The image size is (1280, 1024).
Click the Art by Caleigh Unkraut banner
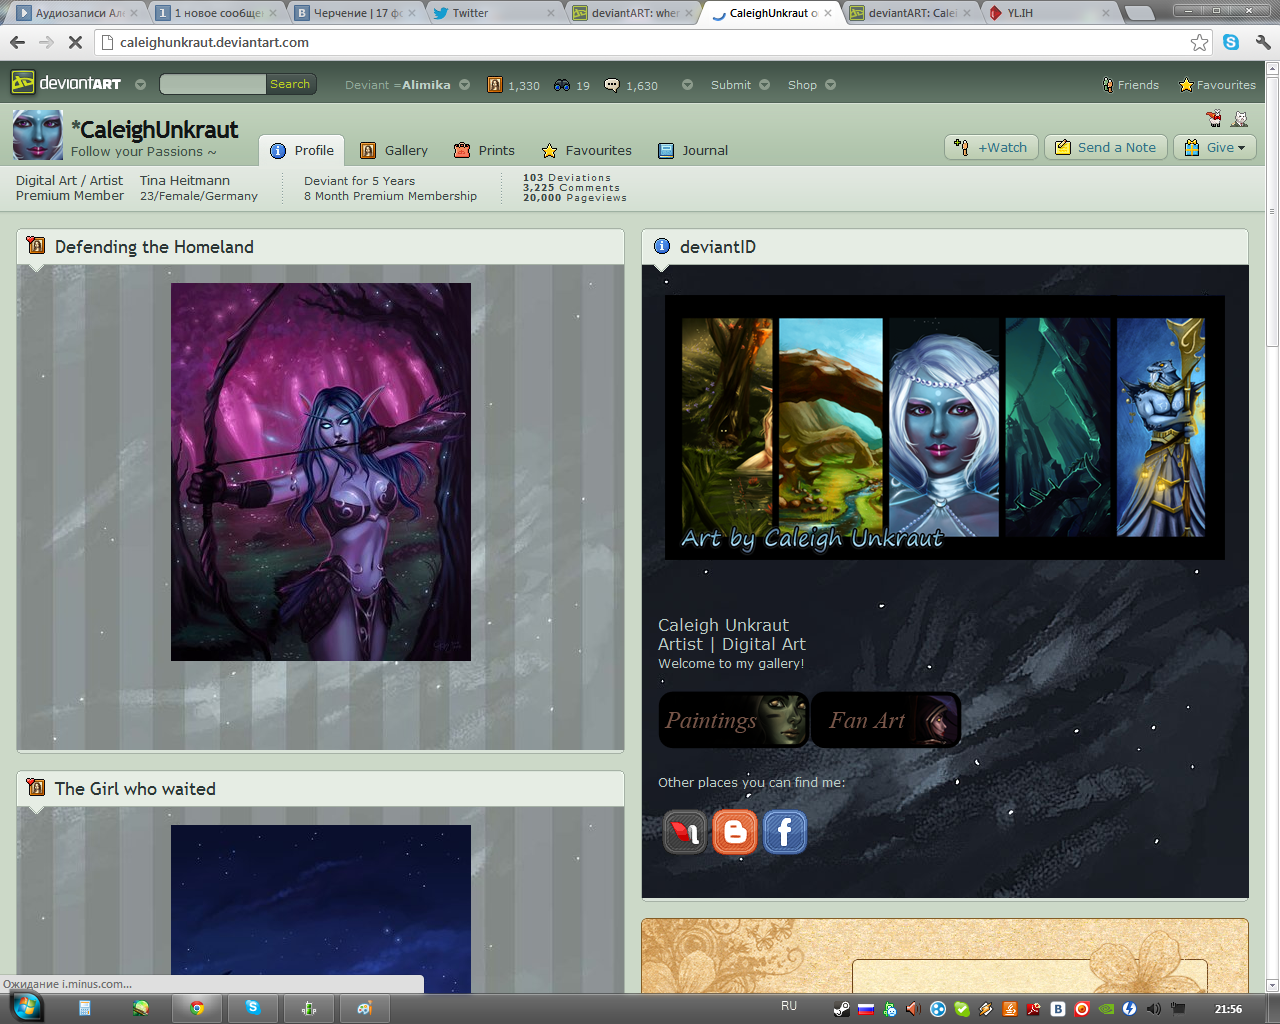tap(945, 428)
